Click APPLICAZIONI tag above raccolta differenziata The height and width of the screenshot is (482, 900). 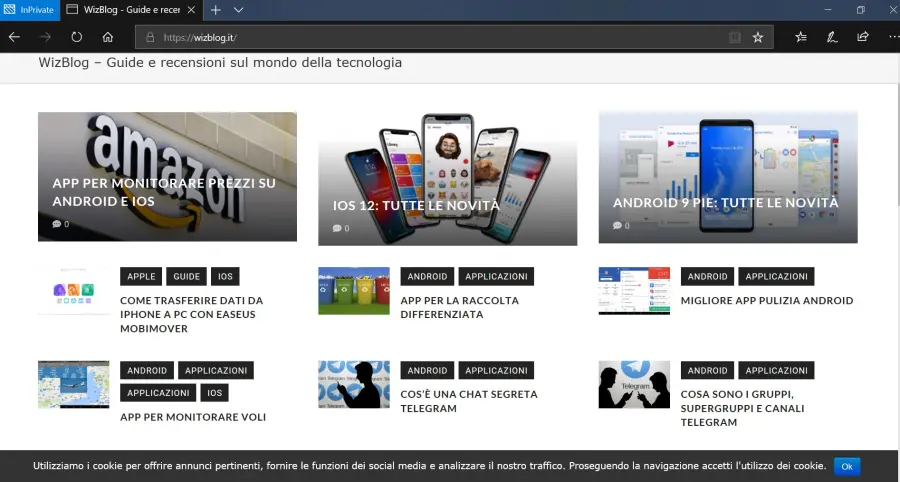[x=496, y=276]
